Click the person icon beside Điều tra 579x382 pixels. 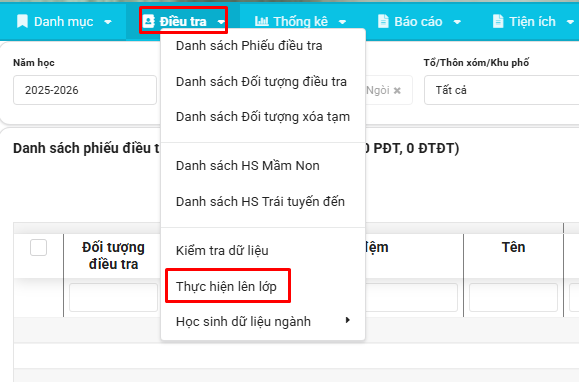[148, 21]
